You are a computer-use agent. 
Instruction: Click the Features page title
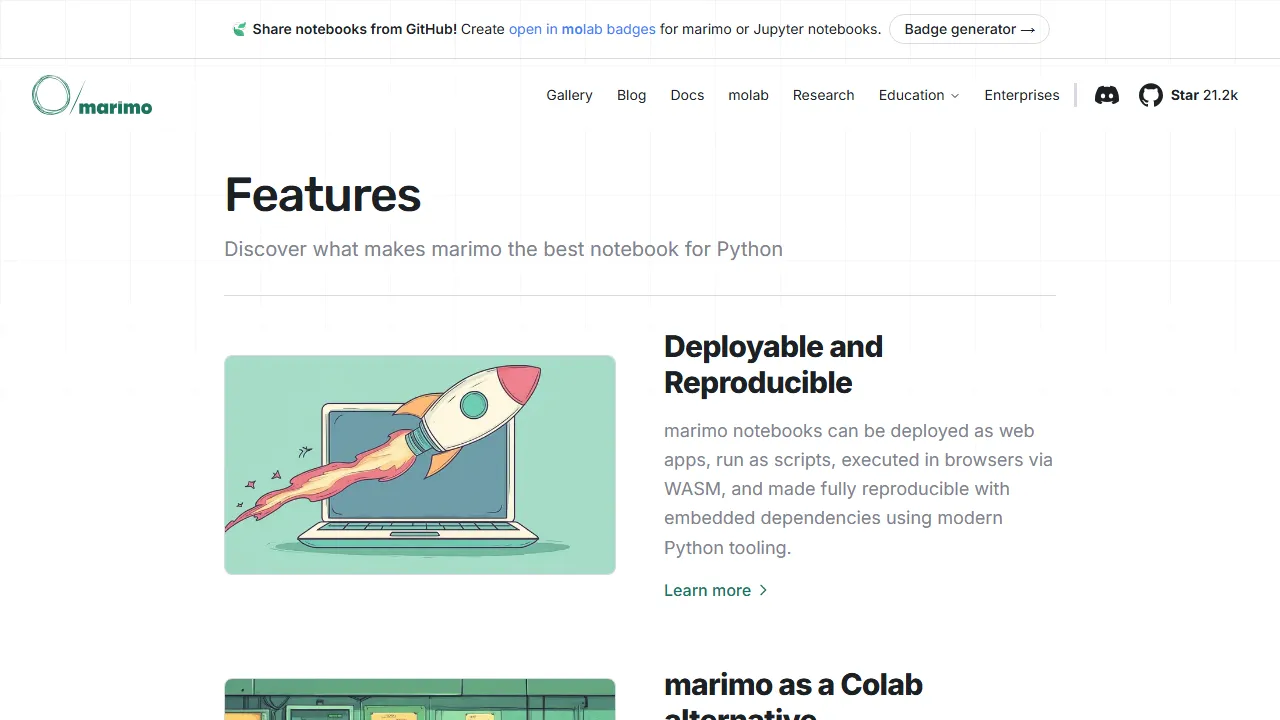323,194
